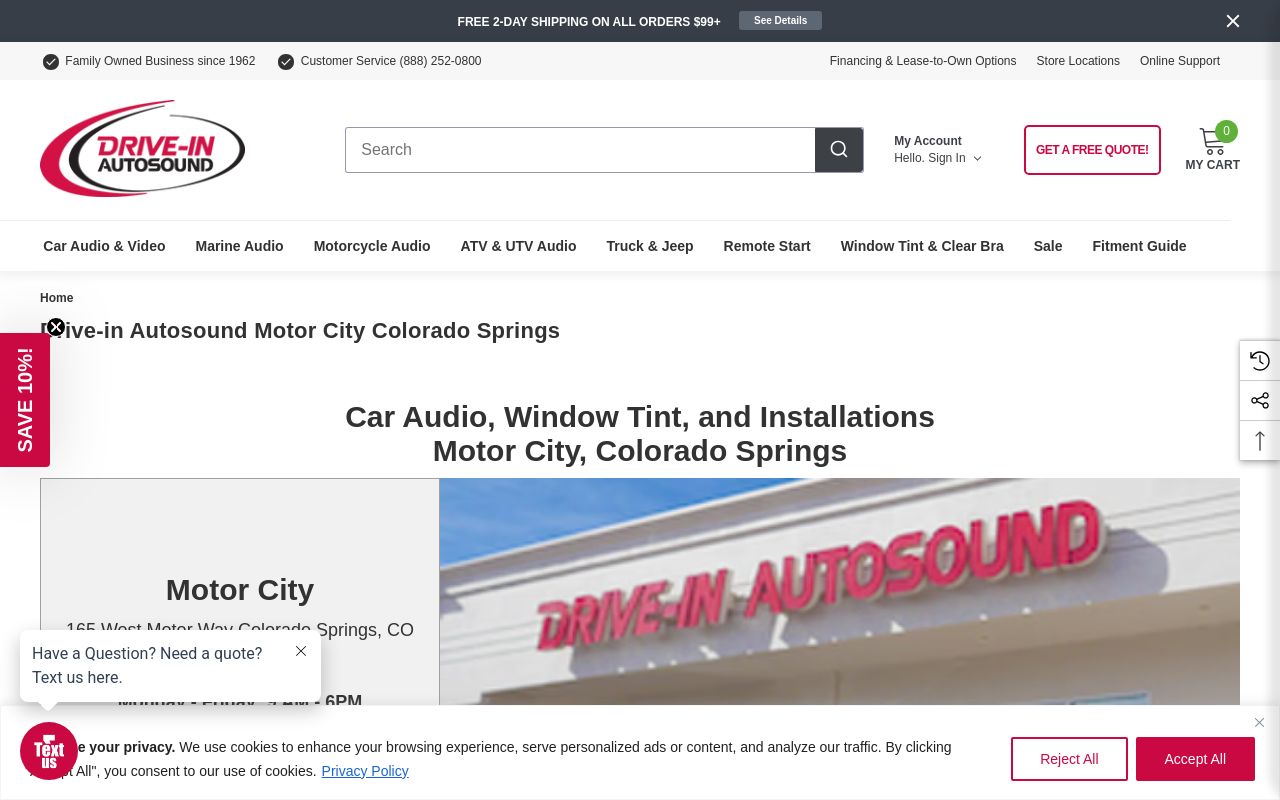Open the Fitment Guide menu item
Screen dimensions: 1280x800
[x=1139, y=246]
